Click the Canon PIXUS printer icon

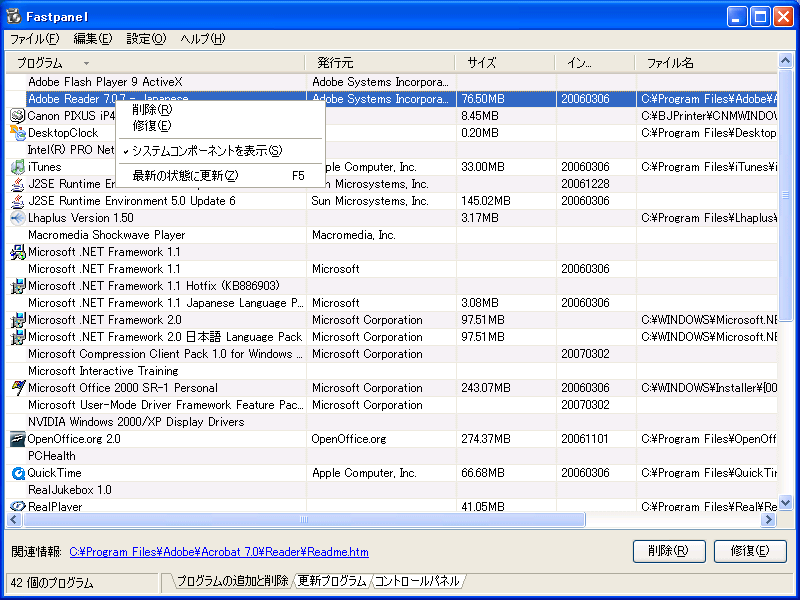point(17,116)
